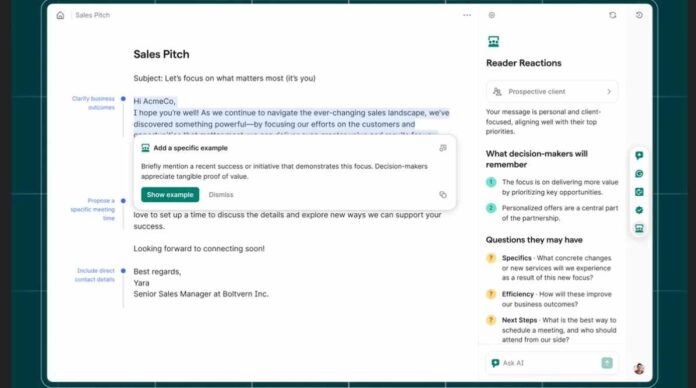The image size is (696, 388).
Task: Show example for the suggestion
Action: pos(170,194)
